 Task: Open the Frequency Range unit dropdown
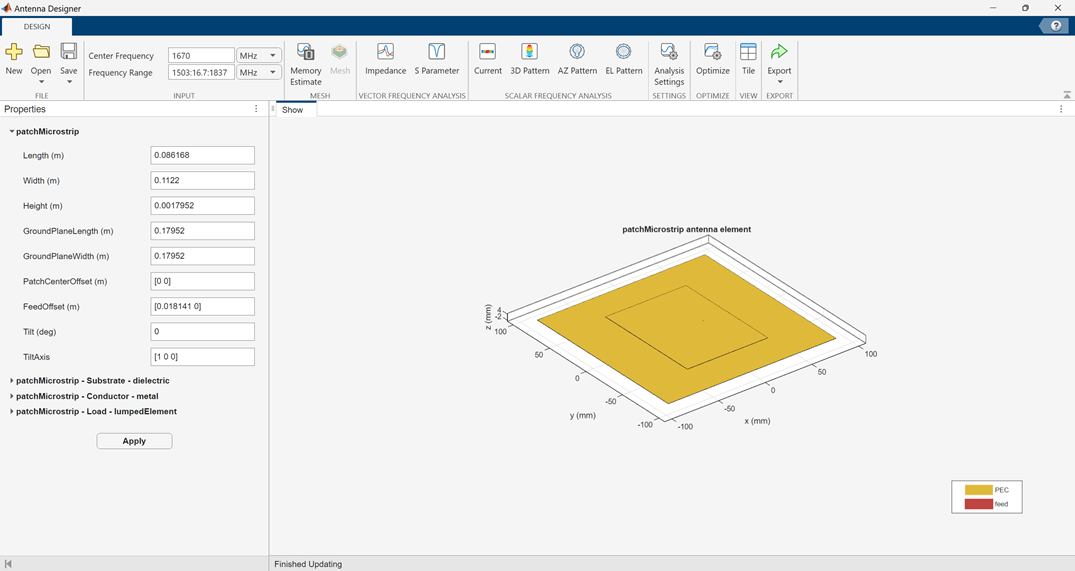click(x=259, y=73)
